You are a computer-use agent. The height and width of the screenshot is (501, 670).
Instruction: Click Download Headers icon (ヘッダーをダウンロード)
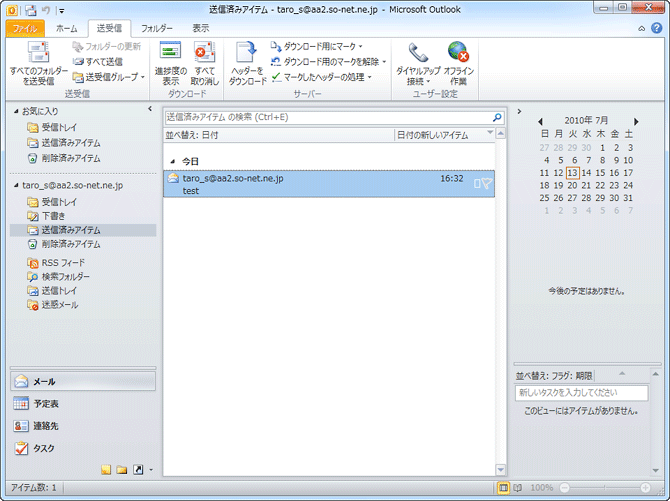coord(247,64)
